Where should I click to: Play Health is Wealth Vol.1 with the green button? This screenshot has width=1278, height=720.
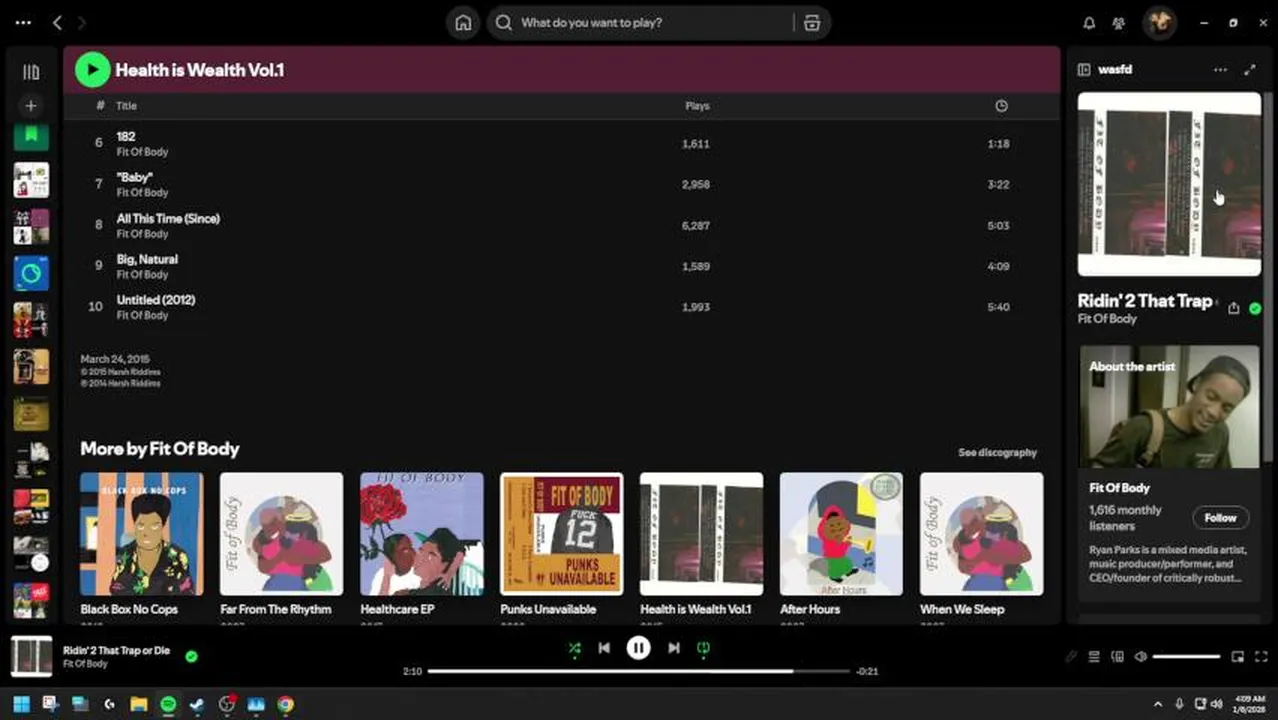pos(92,70)
